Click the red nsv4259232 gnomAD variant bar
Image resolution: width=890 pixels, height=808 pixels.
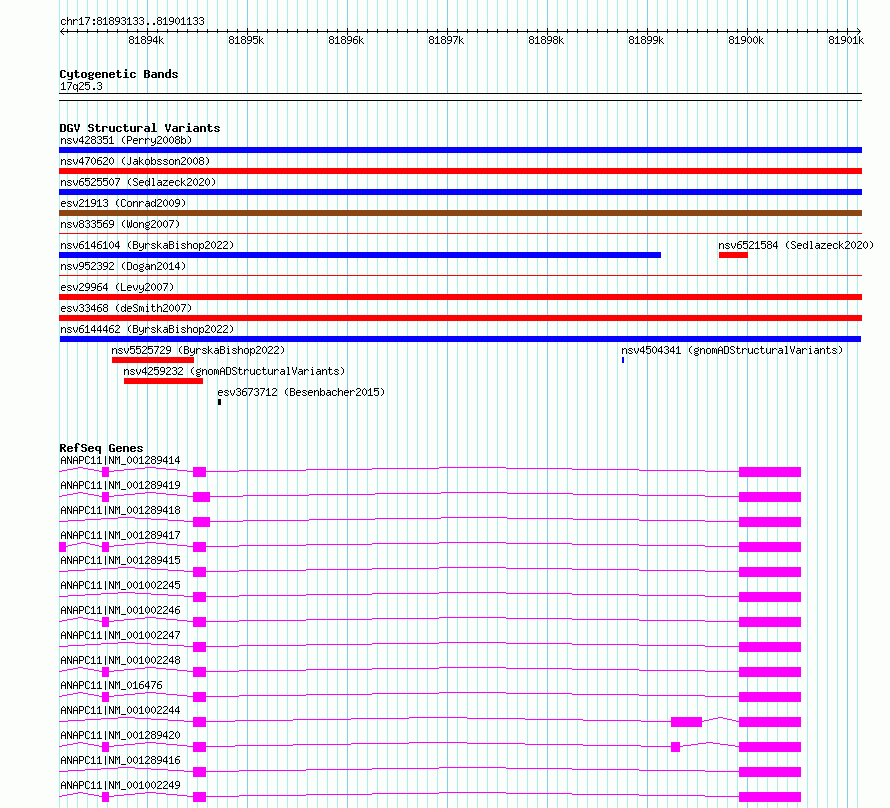click(x=163, y=381)
